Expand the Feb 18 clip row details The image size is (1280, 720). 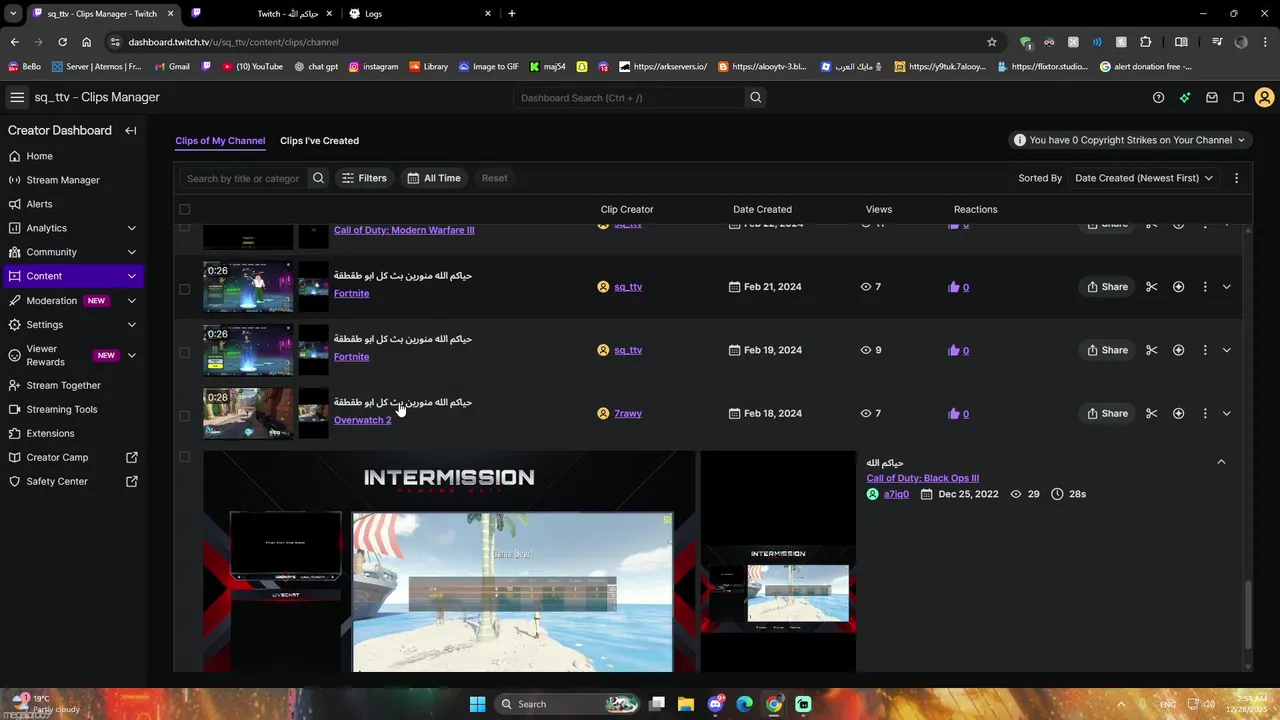point(1226,413)
